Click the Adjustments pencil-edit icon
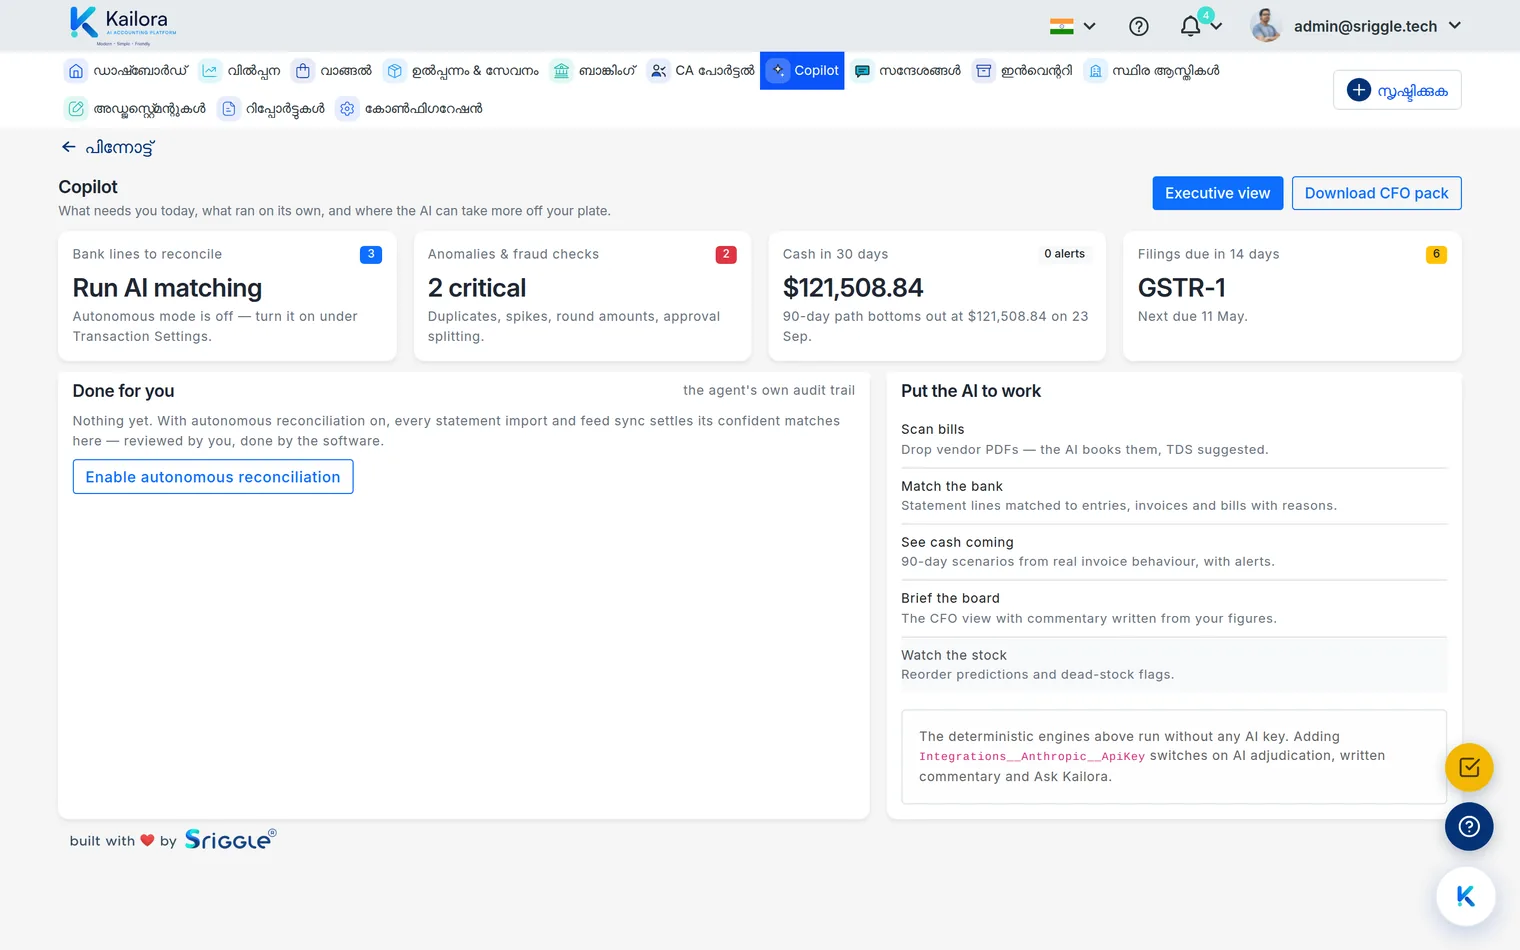This screenshot has width=1520, height=950. click(x=76, y=109)
